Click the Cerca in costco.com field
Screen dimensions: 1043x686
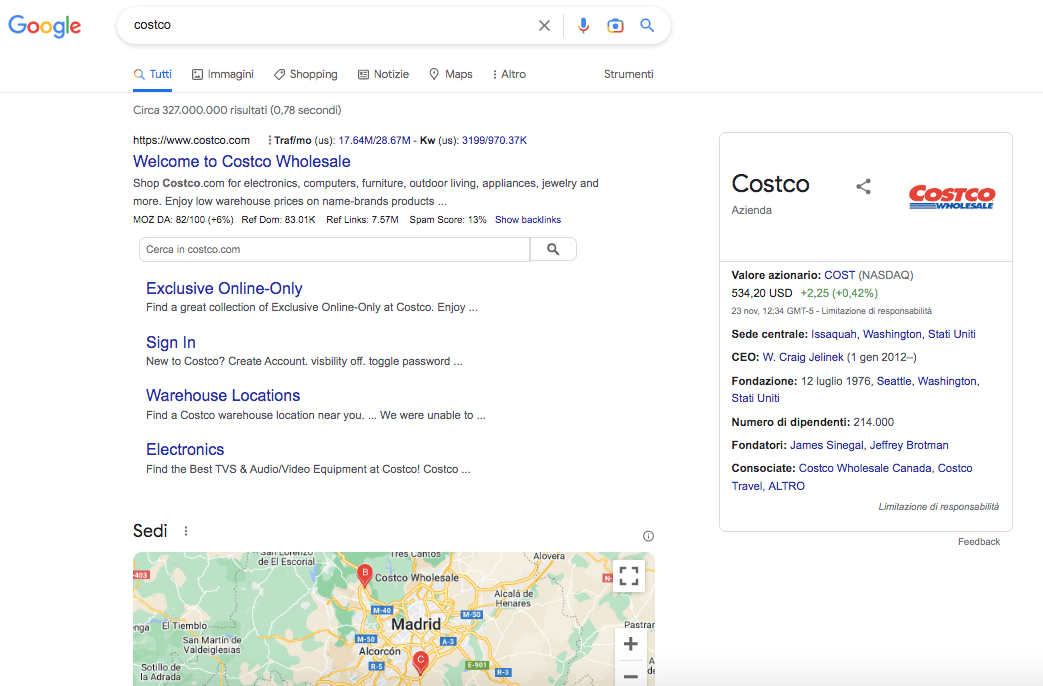point(334,249)
